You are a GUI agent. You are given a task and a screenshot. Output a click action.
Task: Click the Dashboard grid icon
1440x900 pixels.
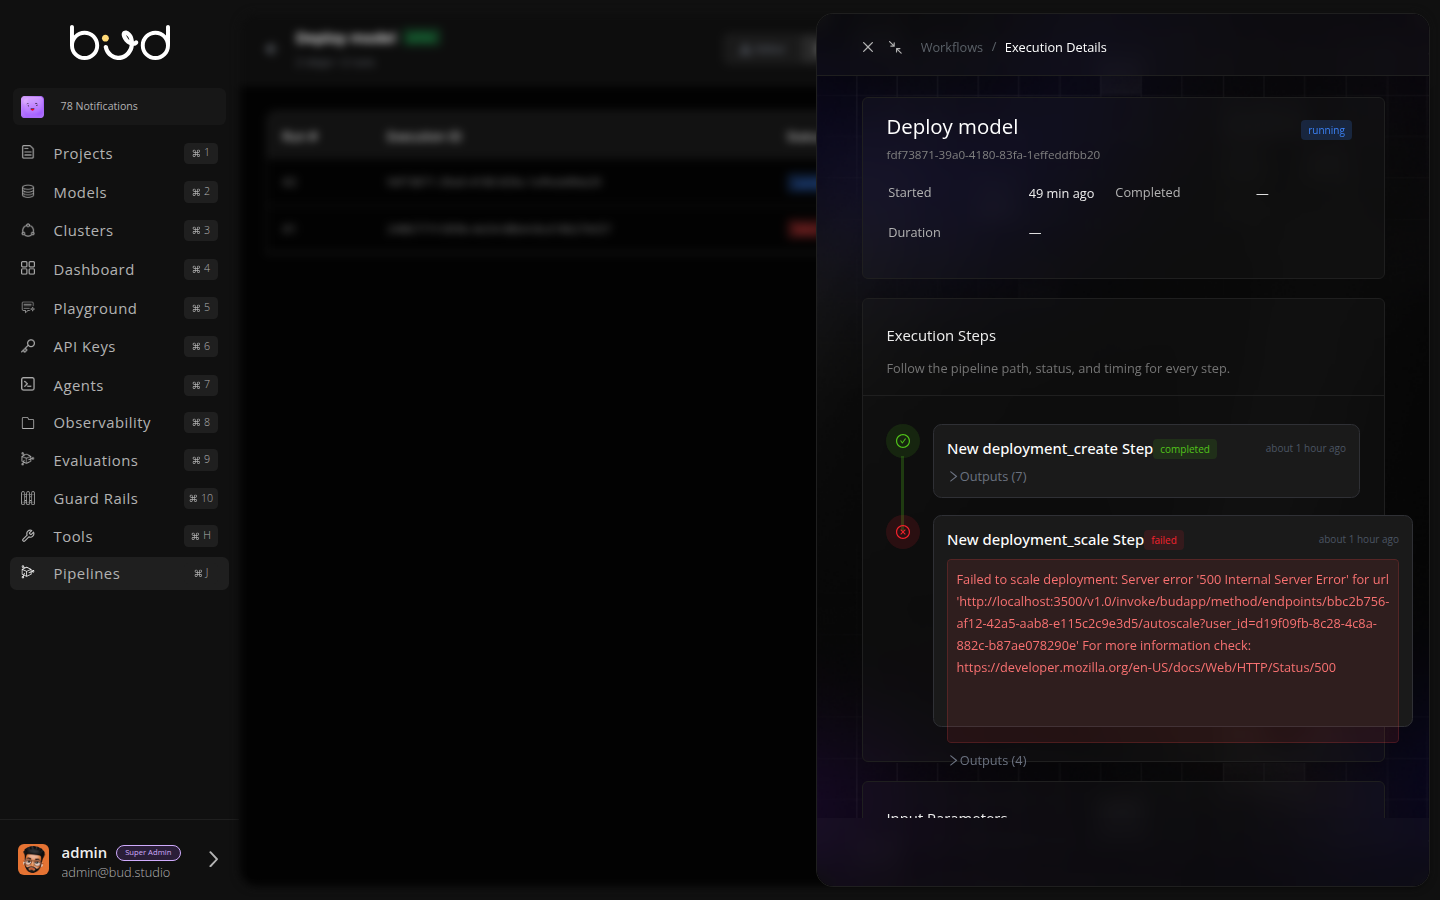[28, 269]
